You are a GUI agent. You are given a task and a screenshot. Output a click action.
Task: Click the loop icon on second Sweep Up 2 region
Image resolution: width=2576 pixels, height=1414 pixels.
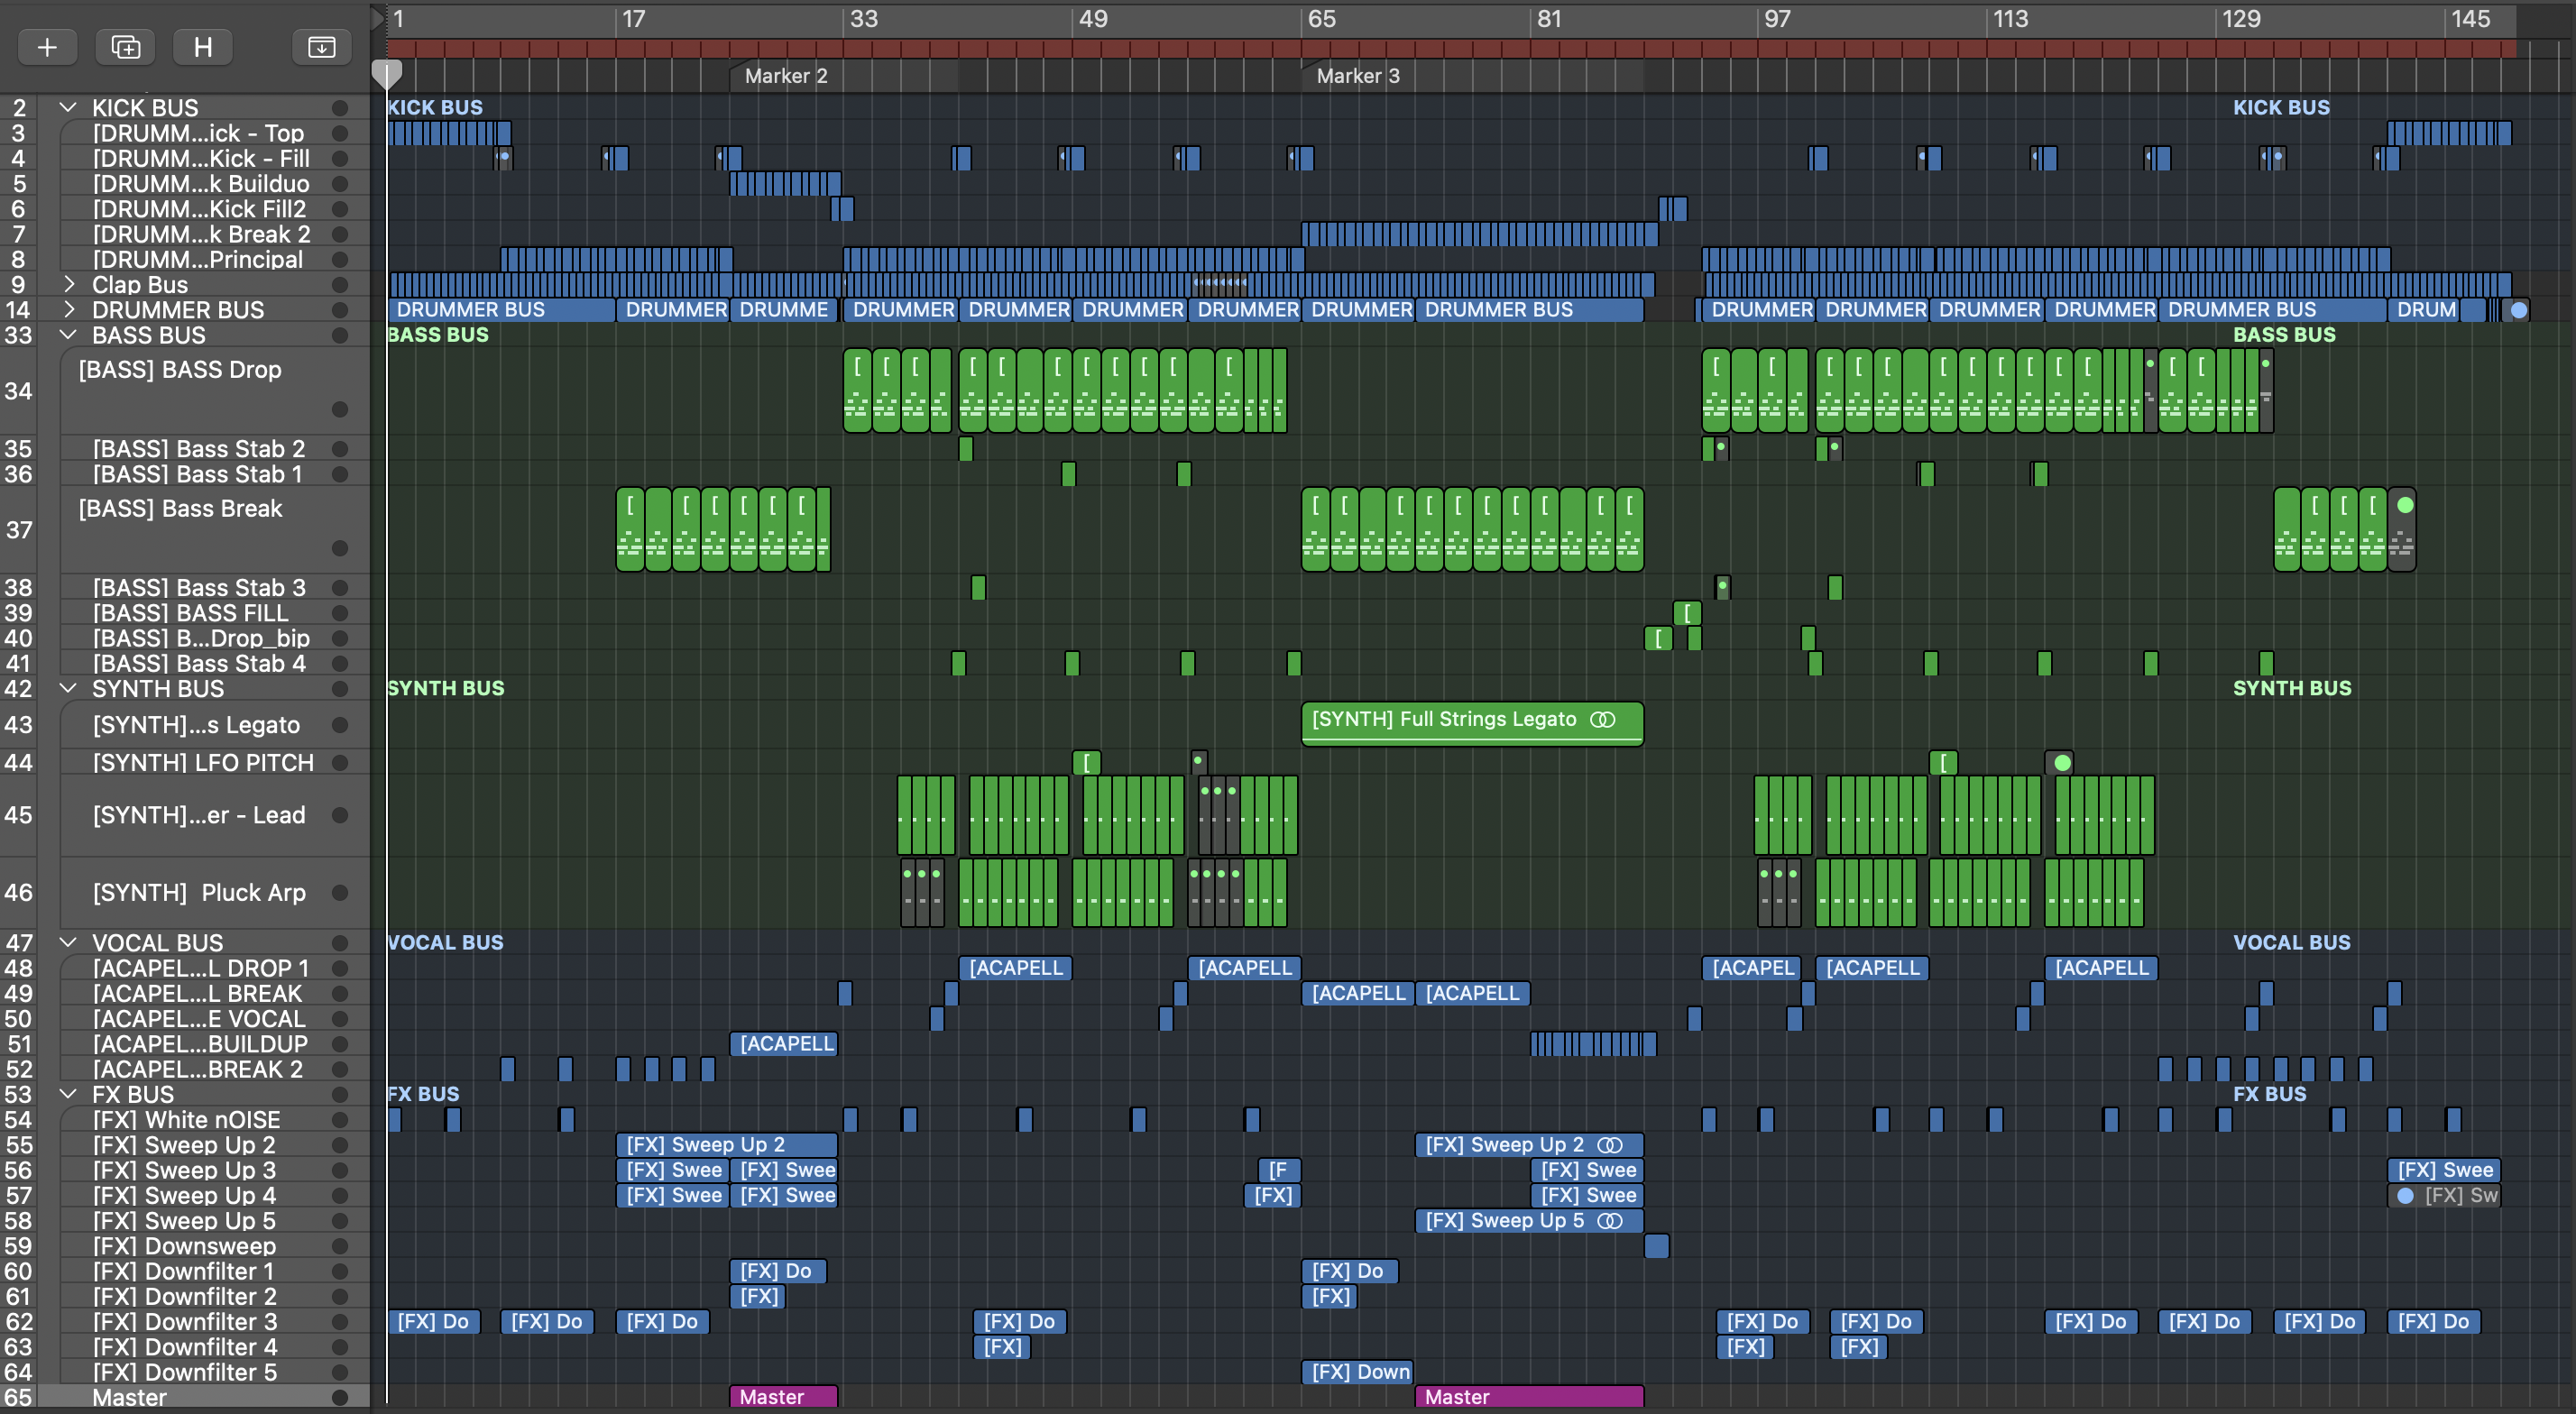coord(1609,1144)
